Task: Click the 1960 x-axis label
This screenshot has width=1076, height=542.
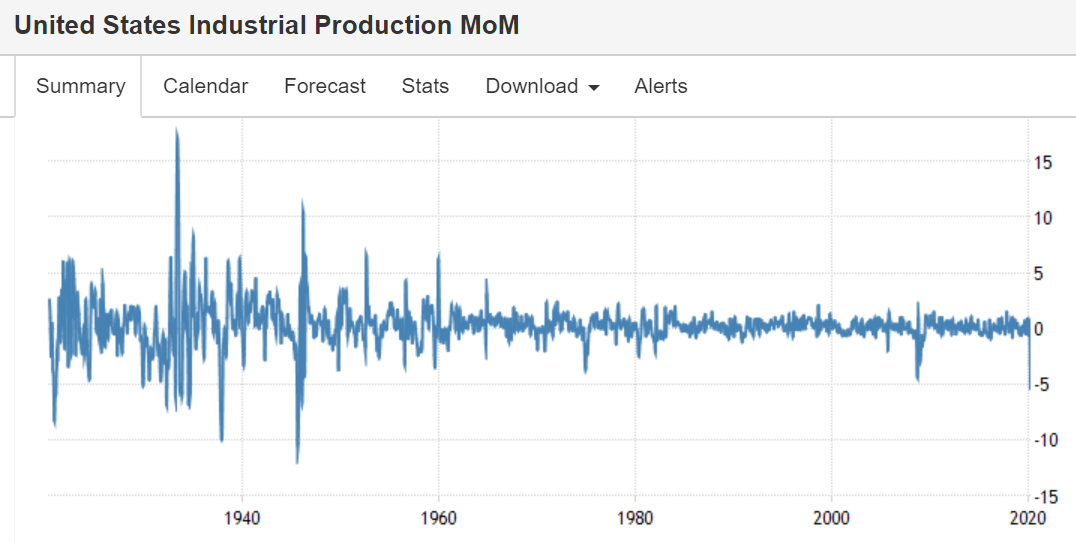Action: (x=439, y=518)
